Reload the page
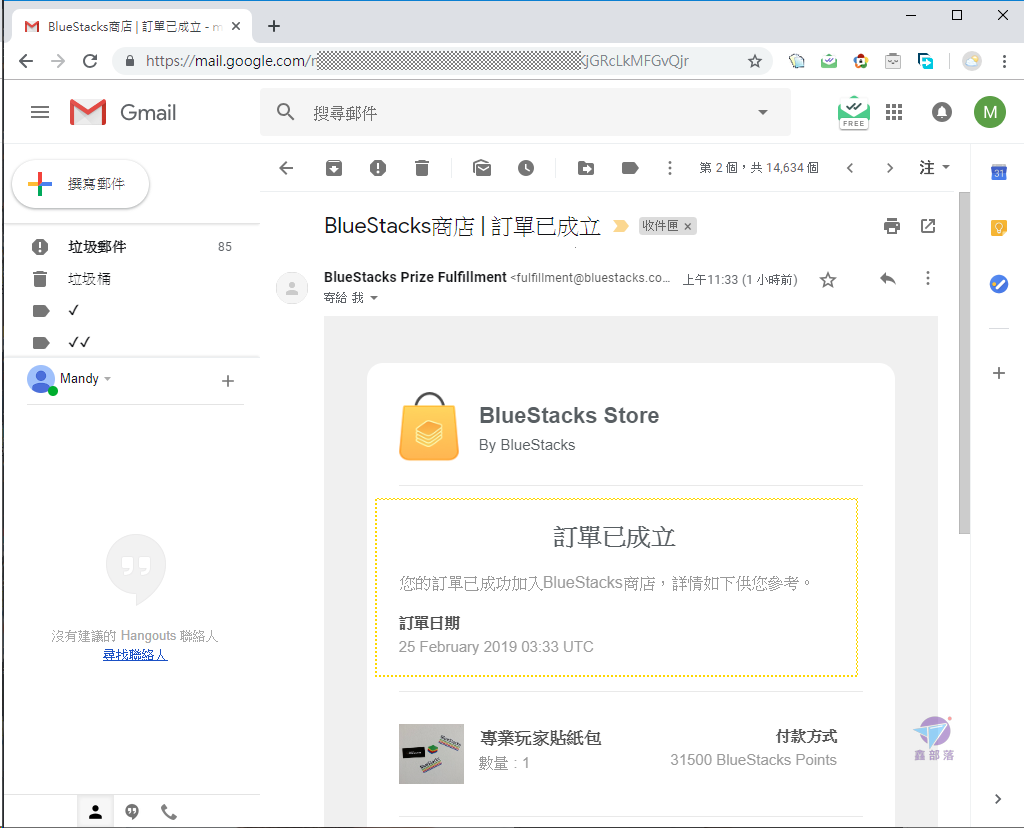The width and height of the screenshot is (1024, 828). pos(90,61)
